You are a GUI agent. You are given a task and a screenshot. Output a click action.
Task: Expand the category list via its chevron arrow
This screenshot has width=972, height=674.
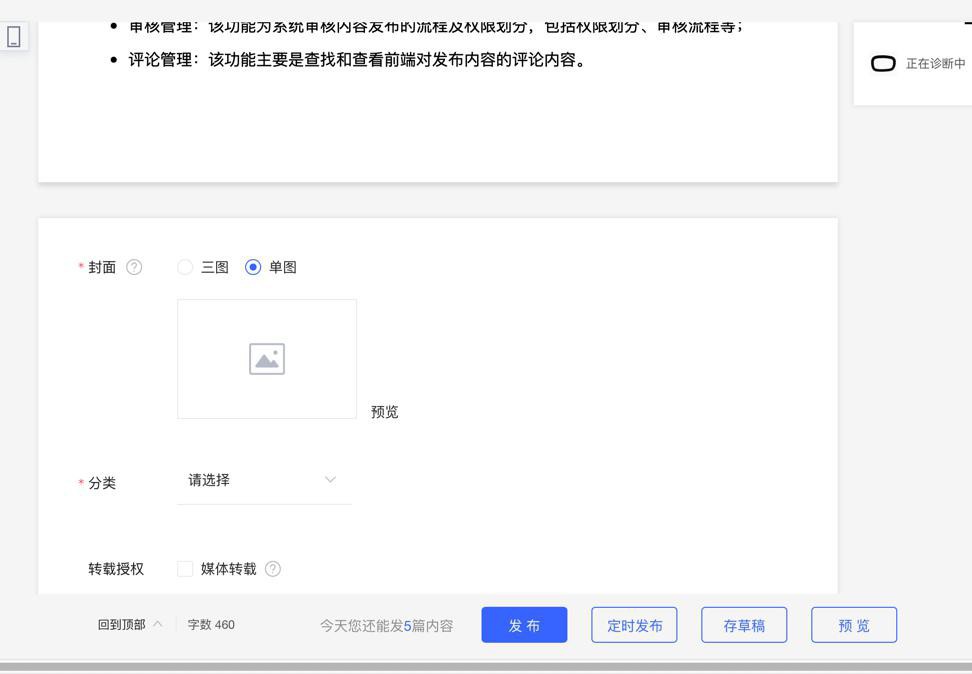point(331,480)
